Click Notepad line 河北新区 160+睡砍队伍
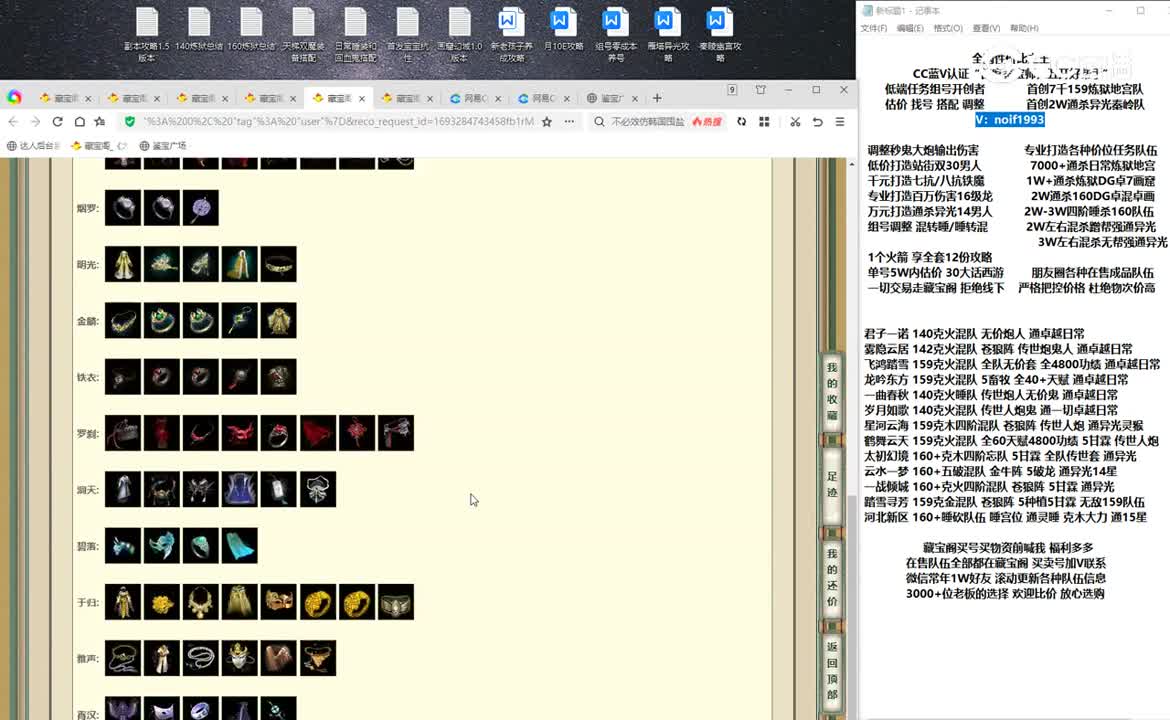 [1005, 517]
